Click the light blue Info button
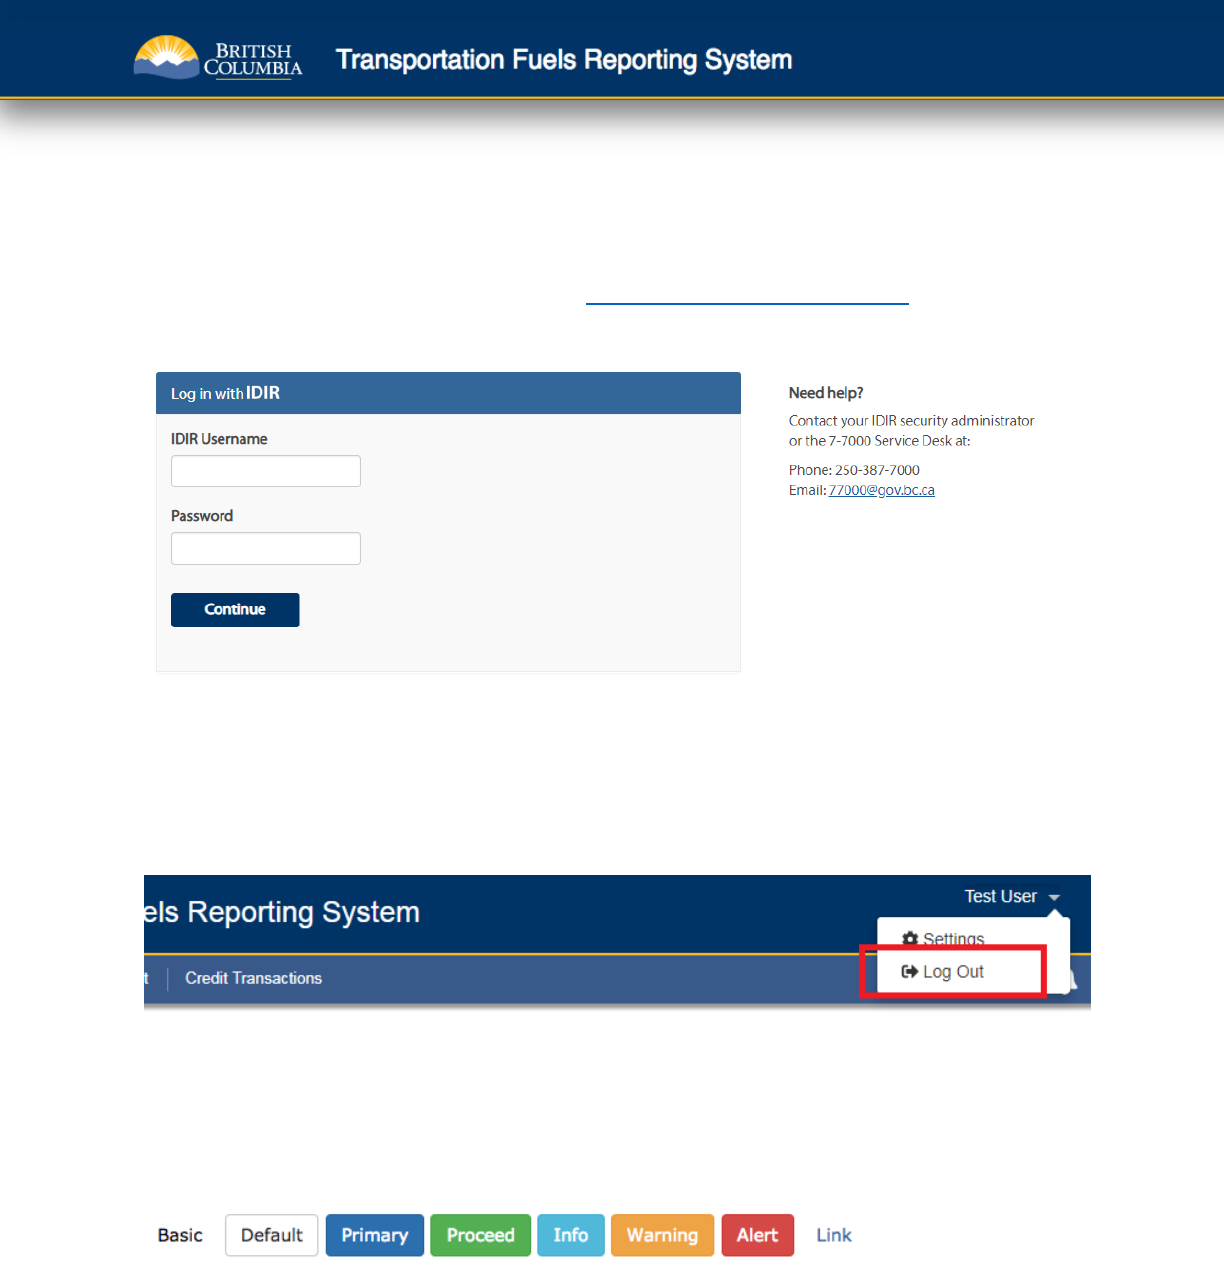 click(571, 1235)
